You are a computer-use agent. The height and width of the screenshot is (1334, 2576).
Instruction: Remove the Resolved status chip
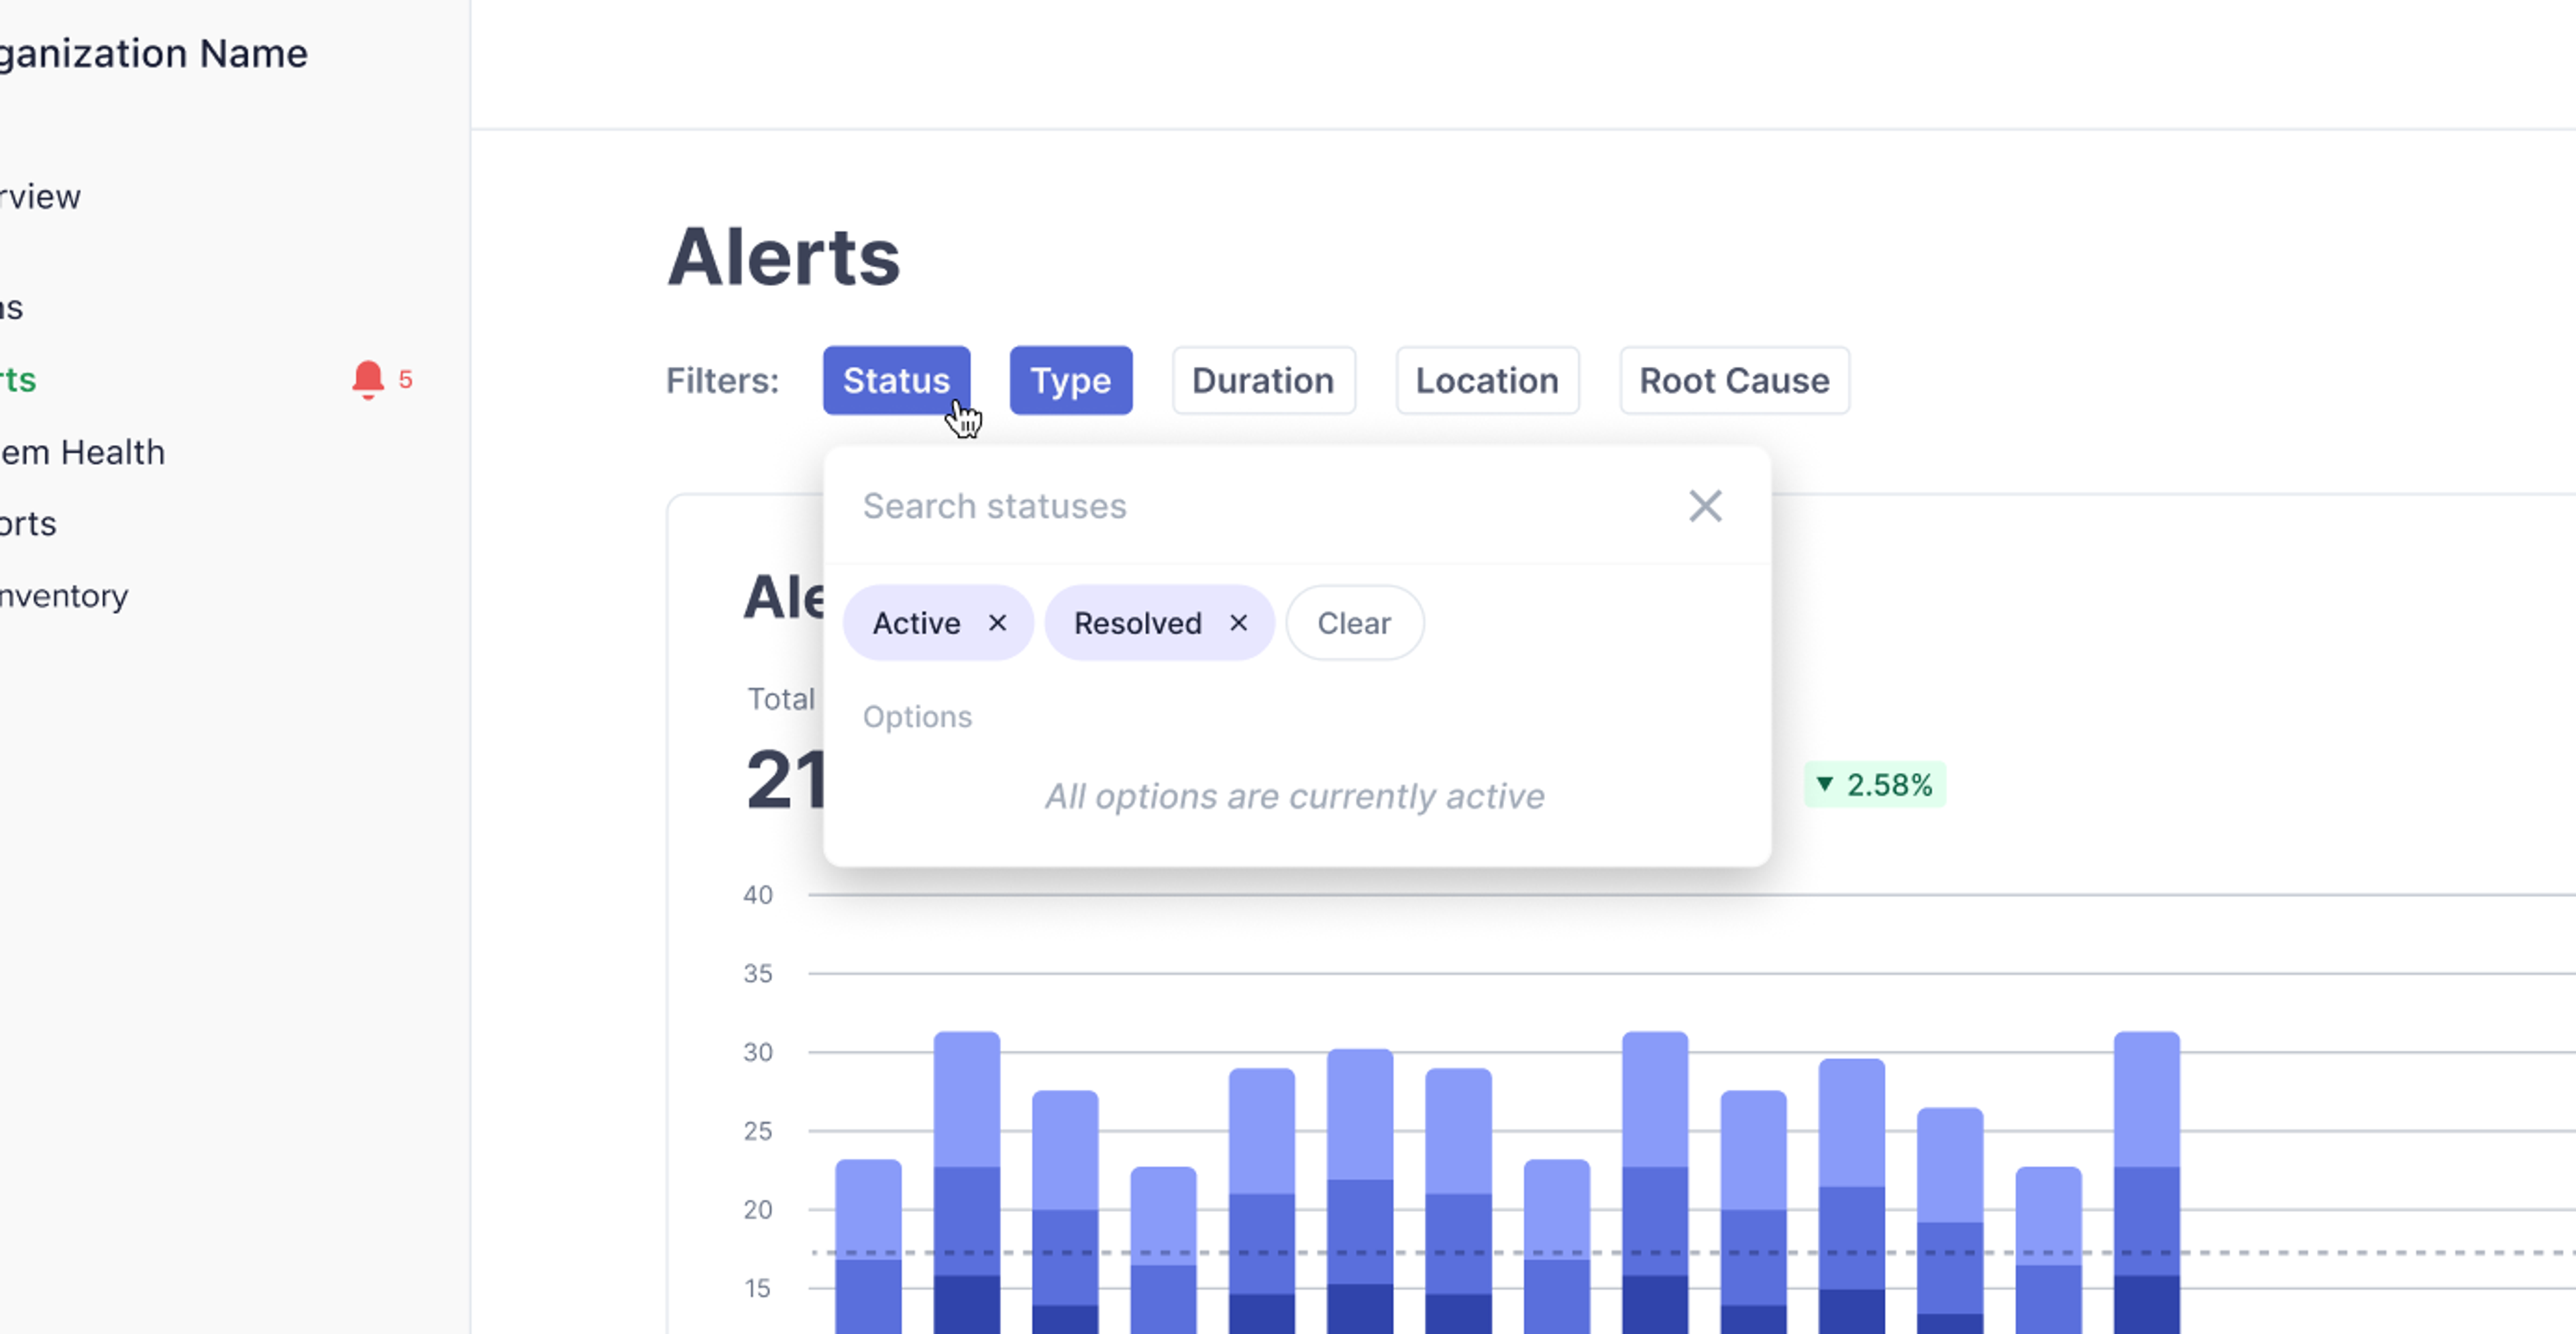coord(1238,623)
